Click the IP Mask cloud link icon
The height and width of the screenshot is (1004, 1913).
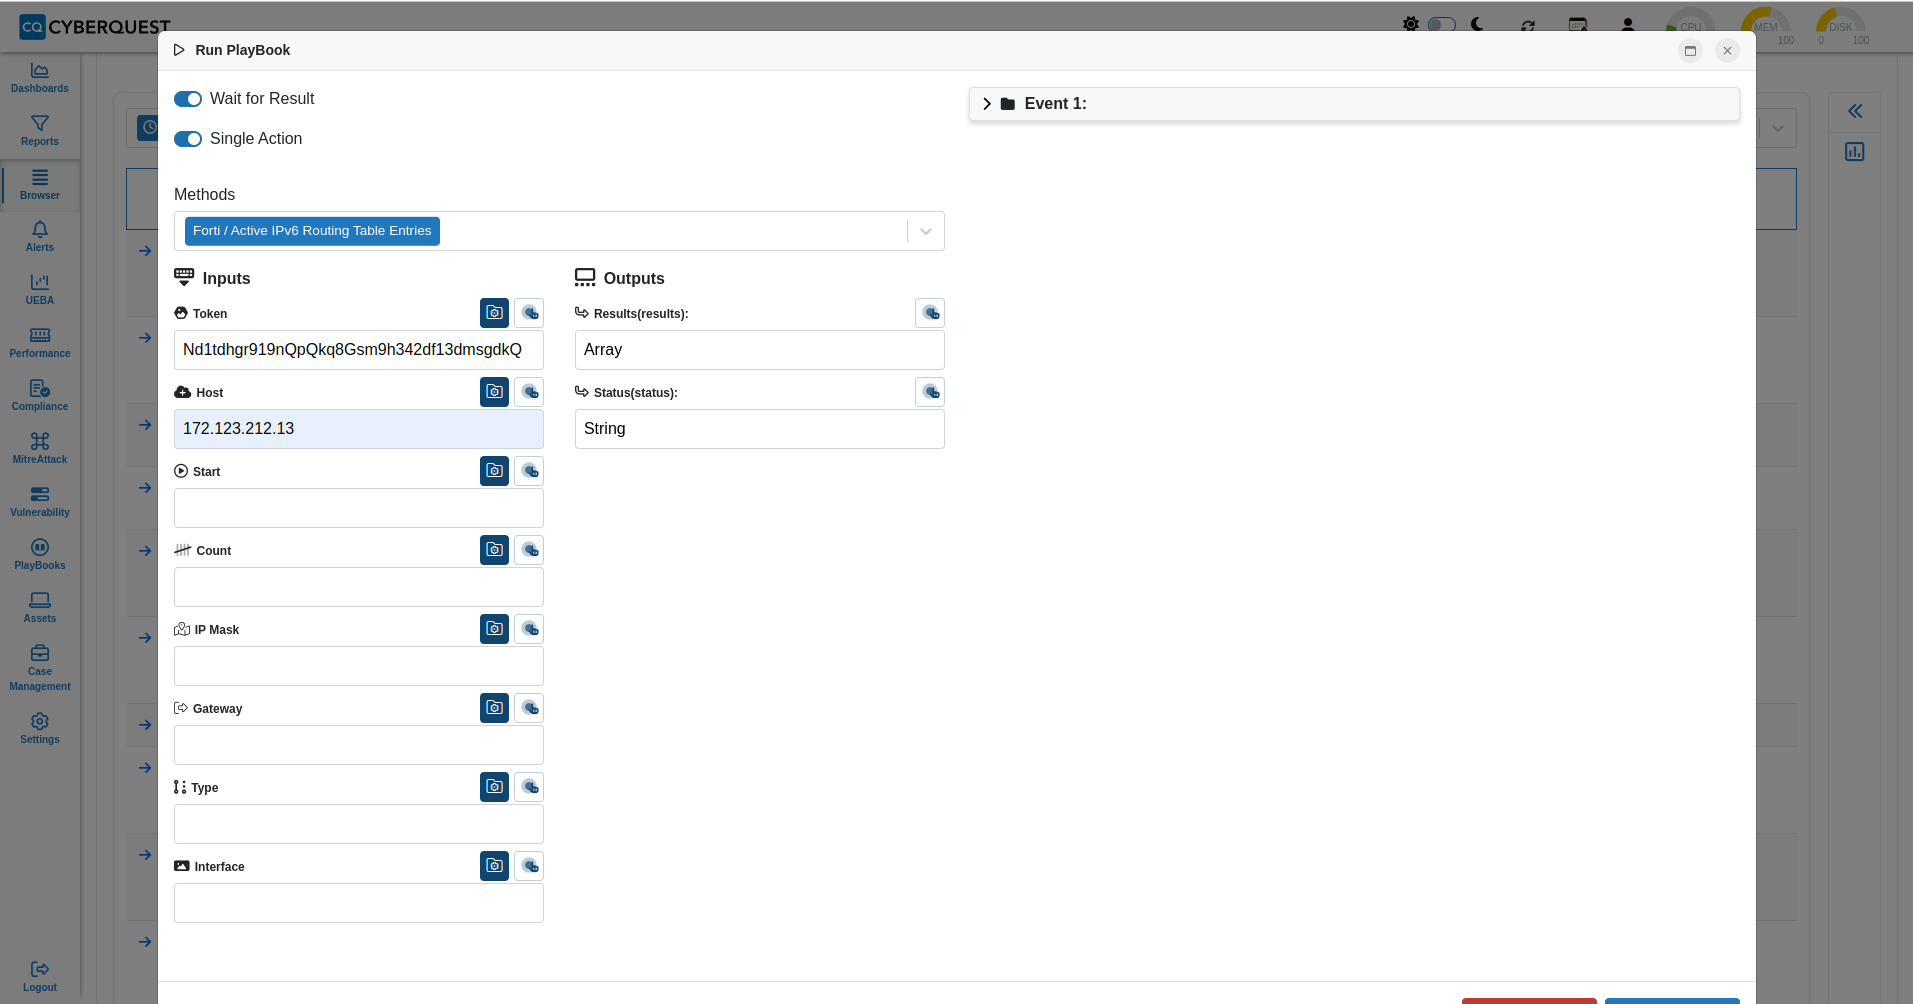pyautogui.click(x=530, y=629)
